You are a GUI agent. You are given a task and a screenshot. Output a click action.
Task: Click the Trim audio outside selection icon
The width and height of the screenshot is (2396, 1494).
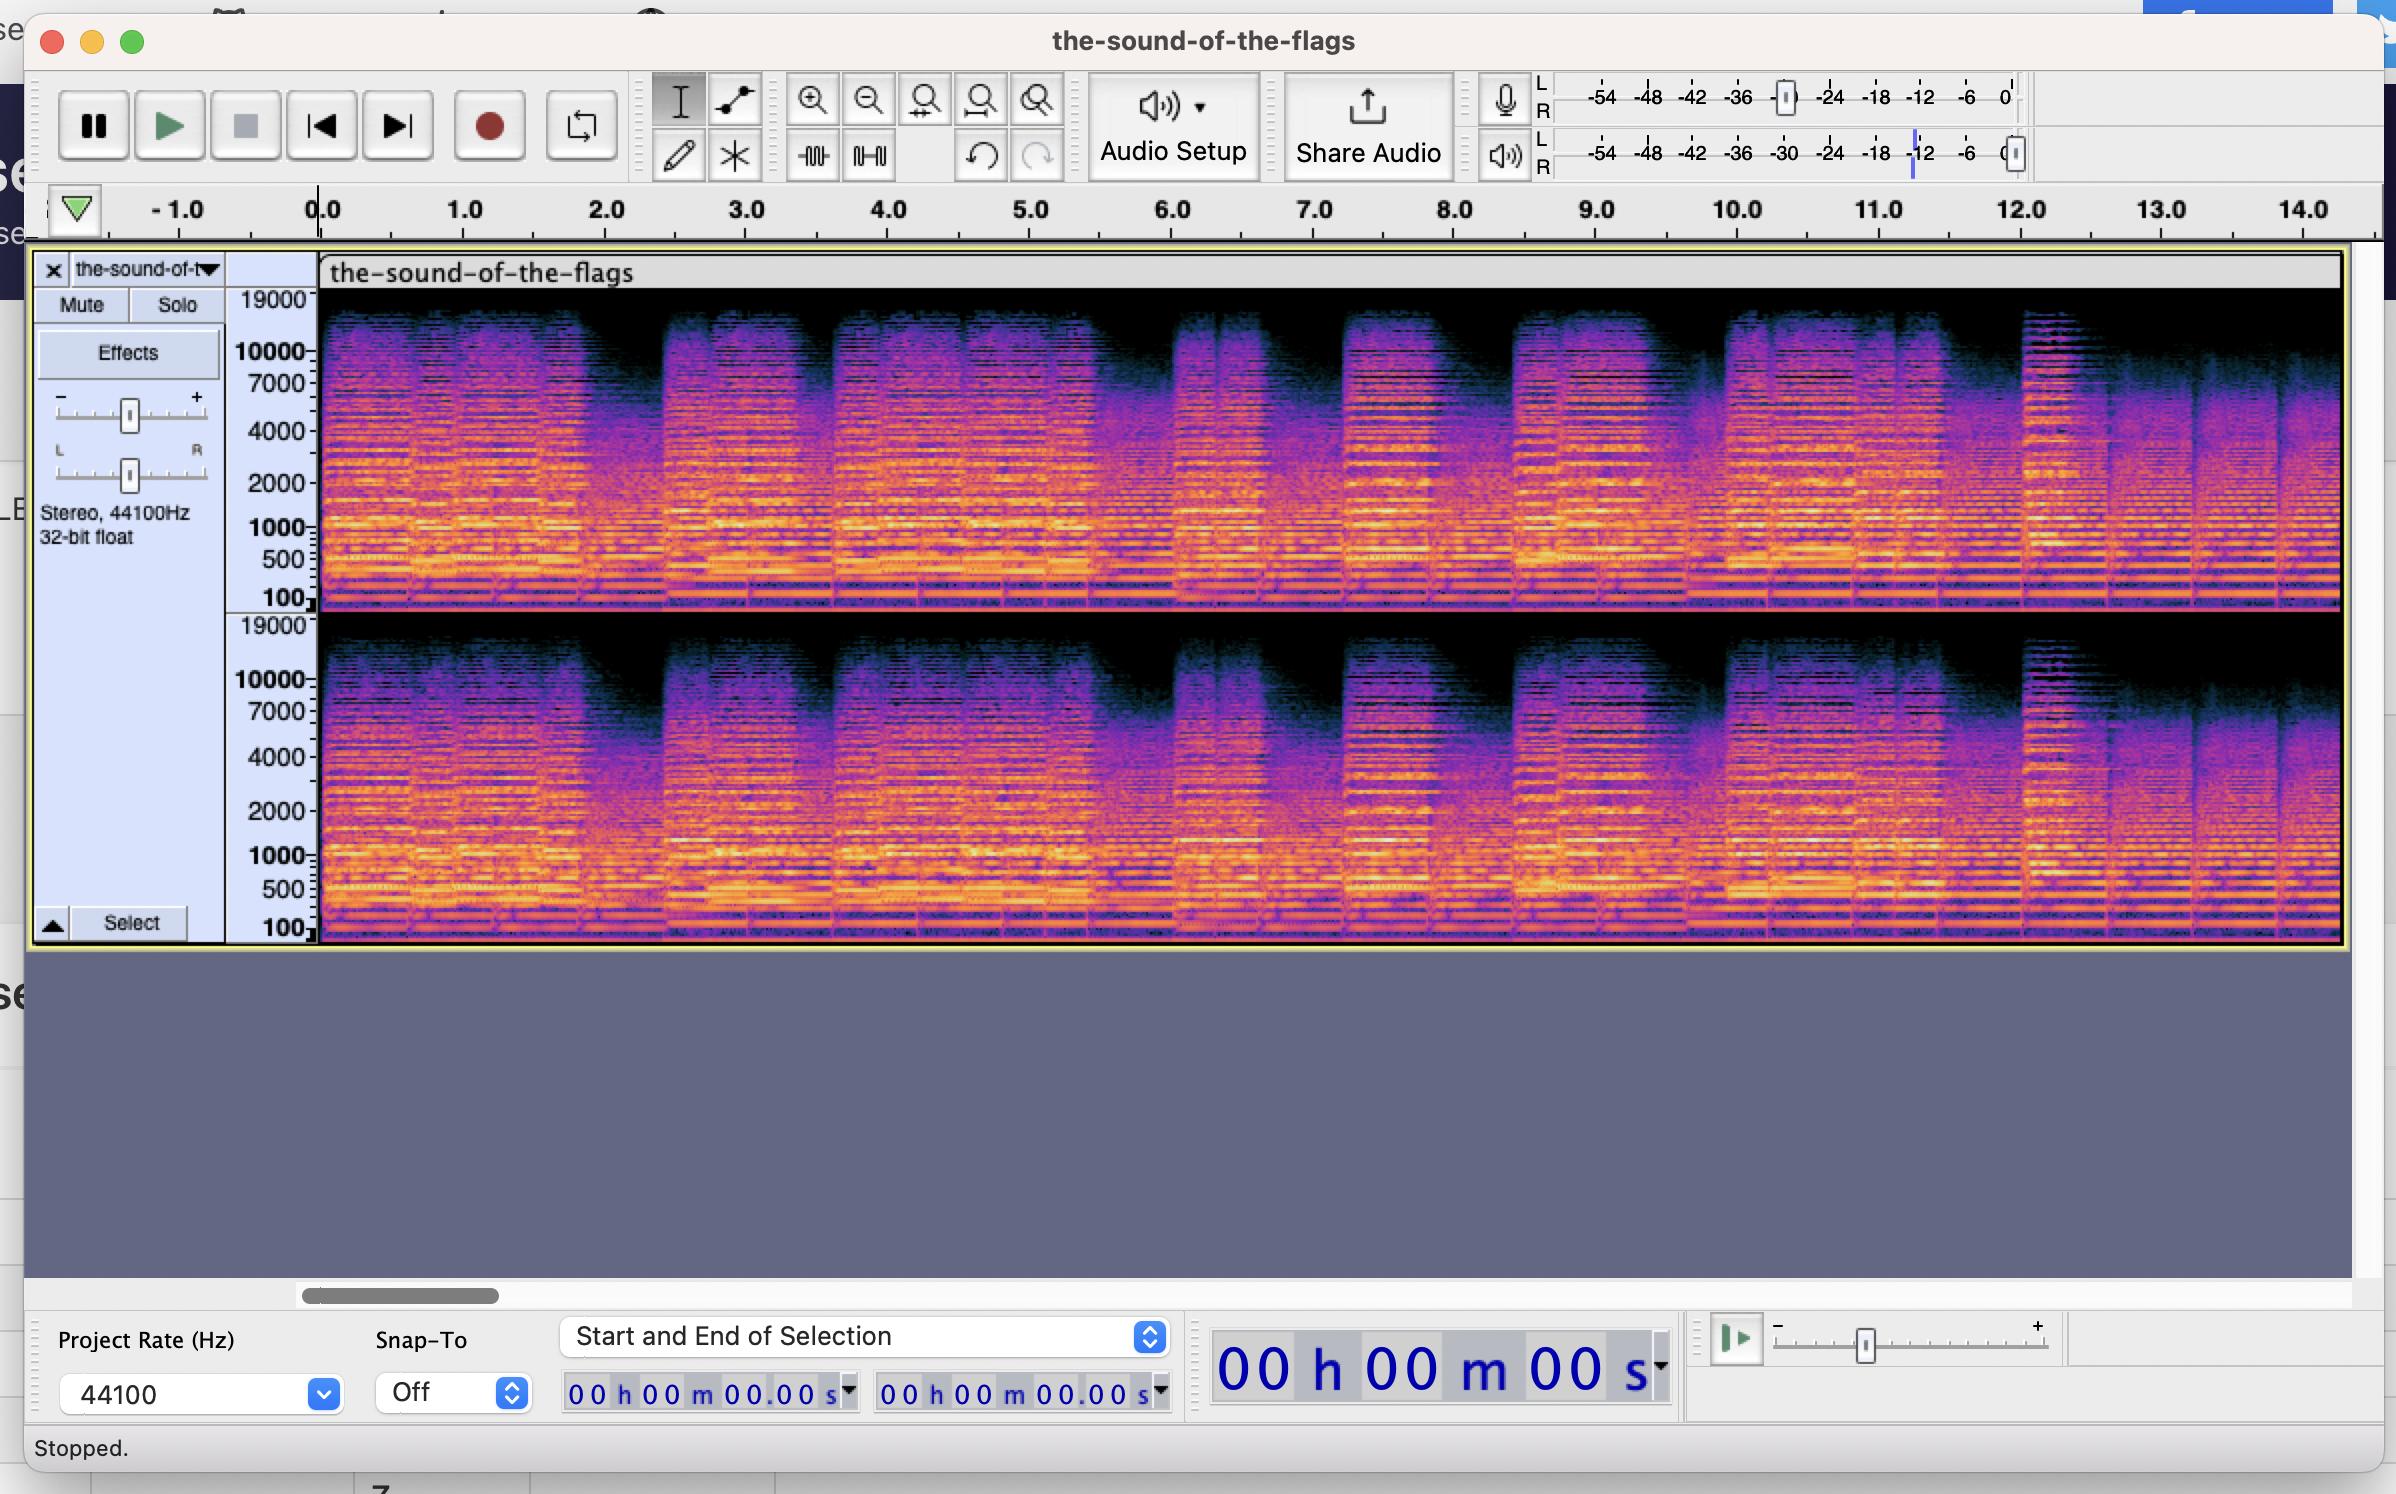[813, 156]
